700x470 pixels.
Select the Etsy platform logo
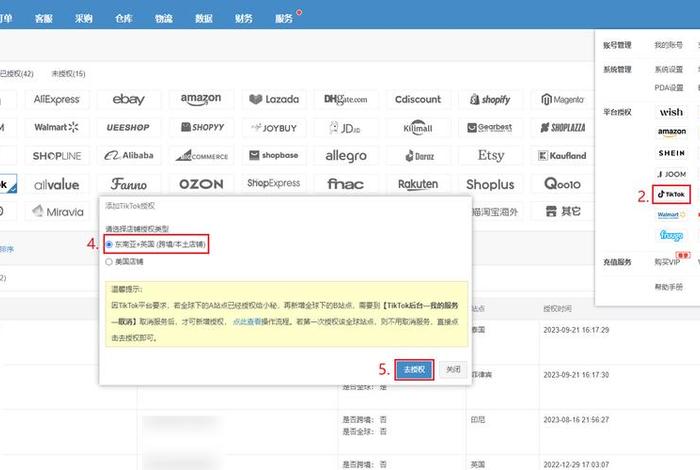tap(490, 156)
